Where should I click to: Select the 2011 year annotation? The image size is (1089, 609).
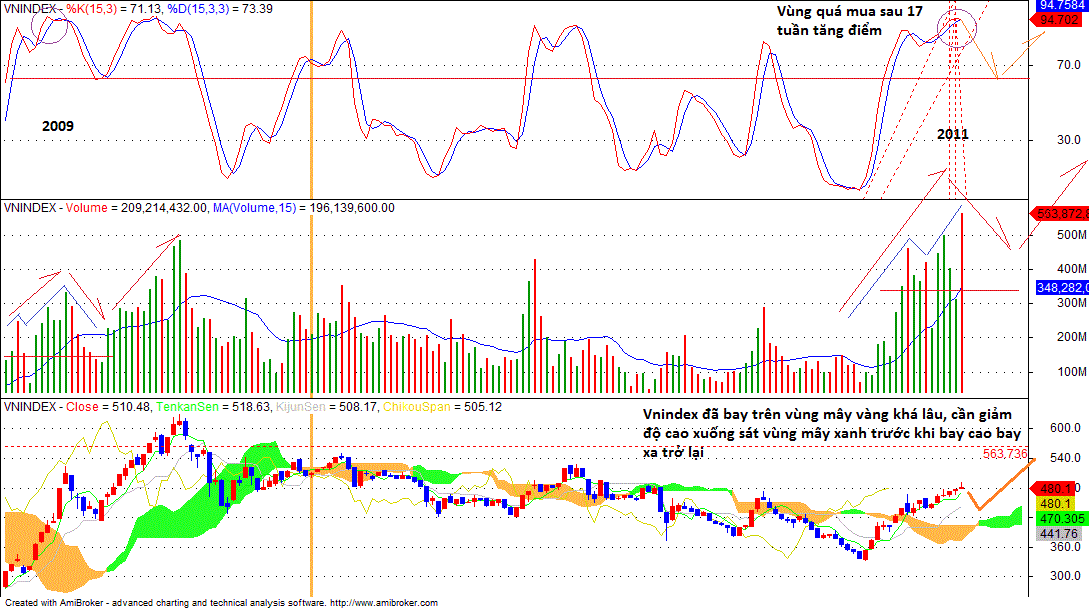tap(952, 134)
